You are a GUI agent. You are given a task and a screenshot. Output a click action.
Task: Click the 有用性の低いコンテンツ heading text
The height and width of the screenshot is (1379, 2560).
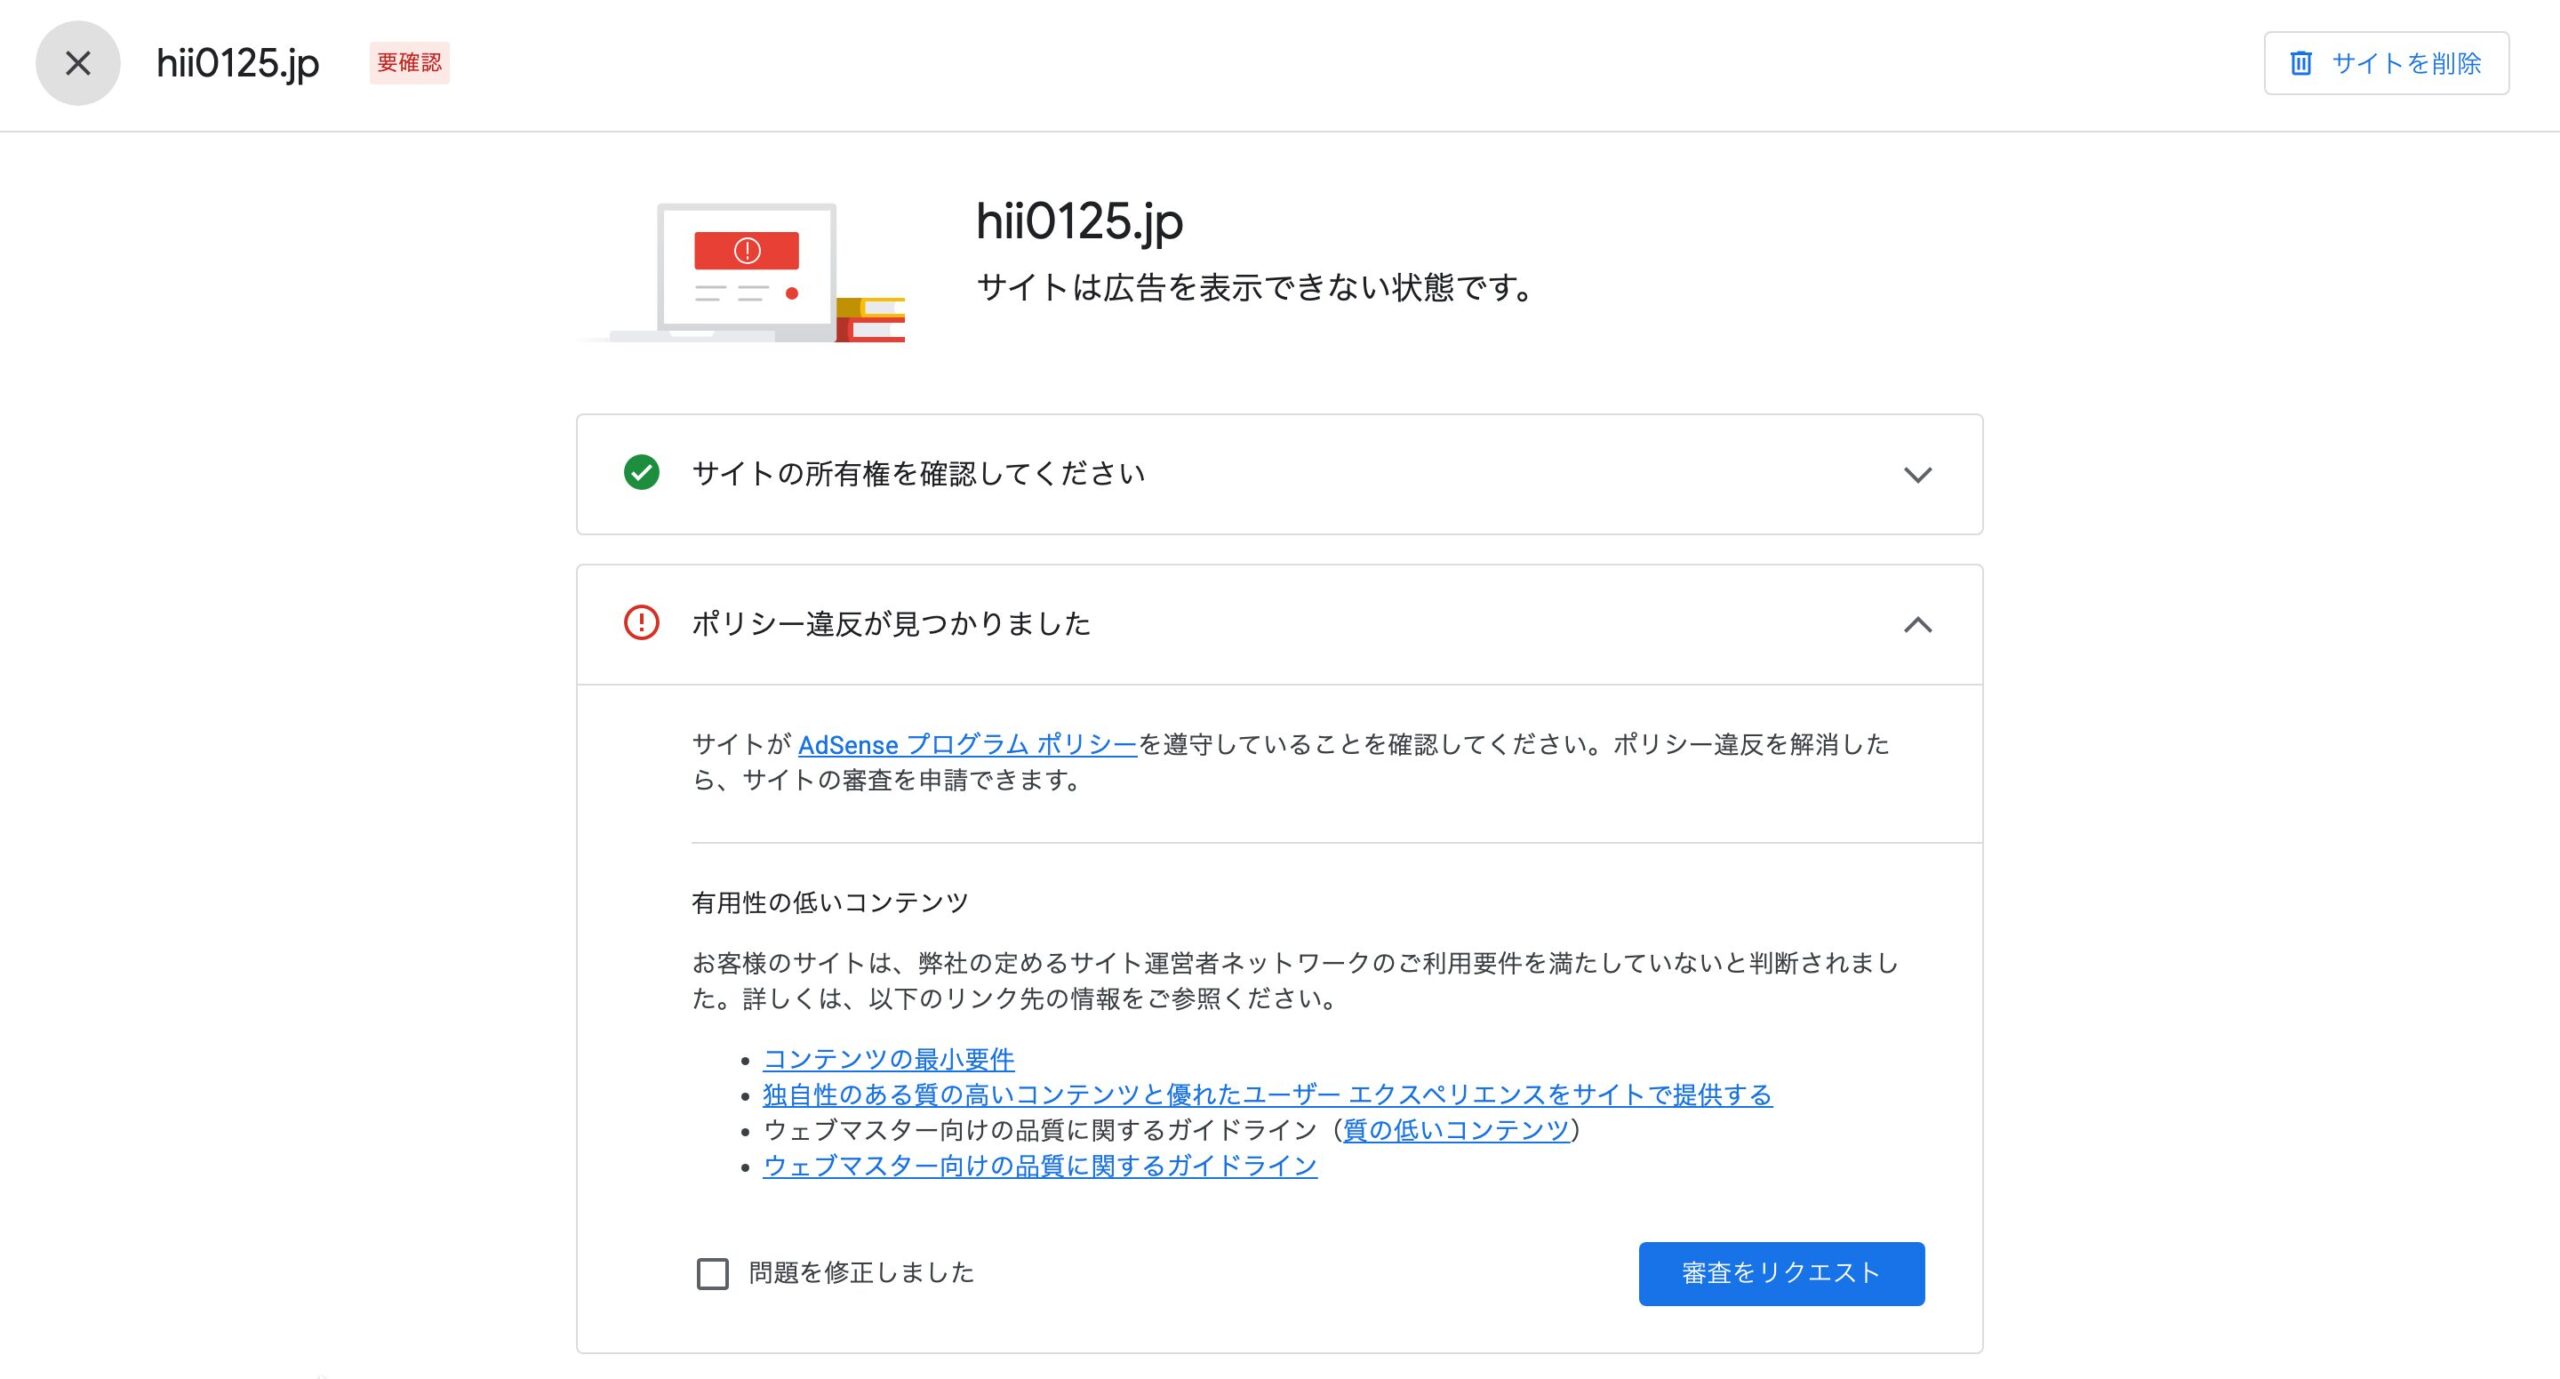830,903
